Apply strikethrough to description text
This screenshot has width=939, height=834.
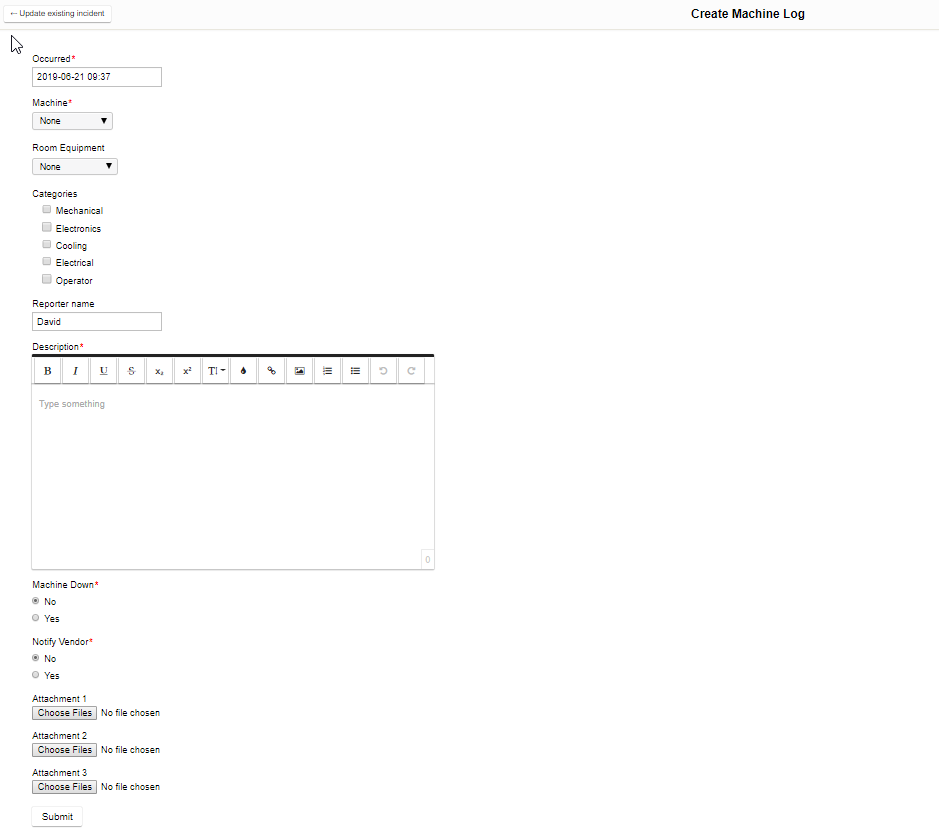pos(131,370)
